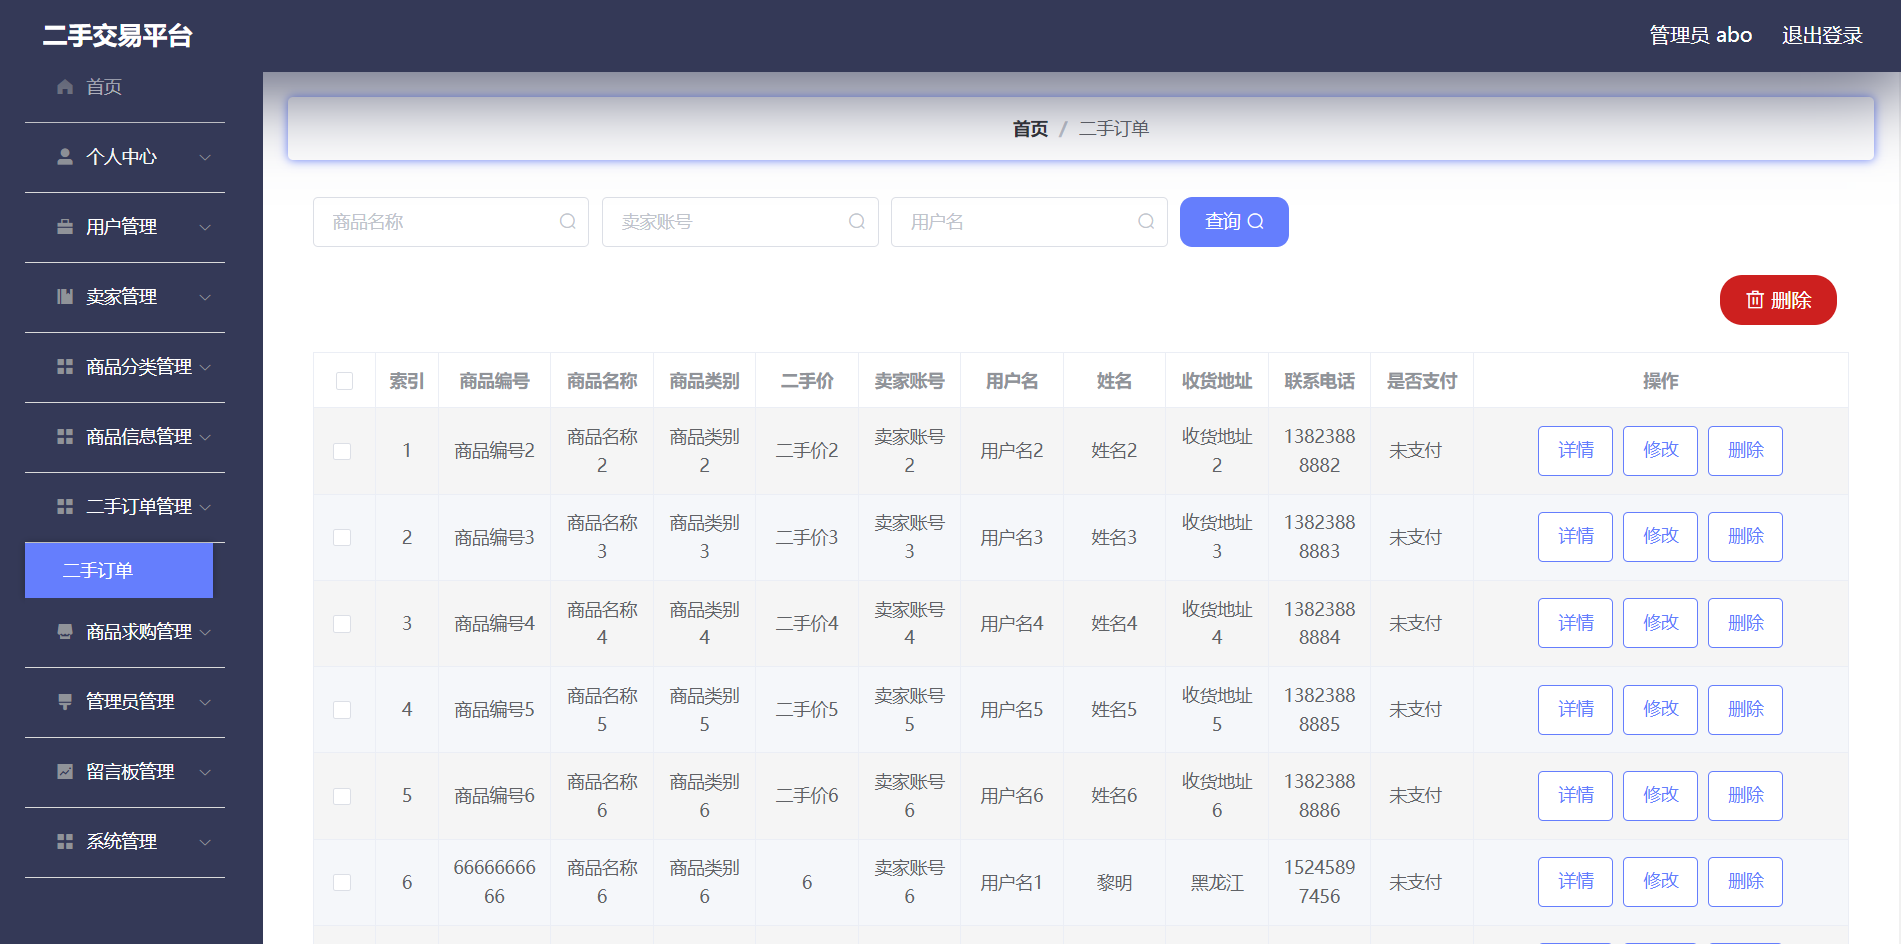Click the 黑龙江 address cell

[x=1217, y=883]
